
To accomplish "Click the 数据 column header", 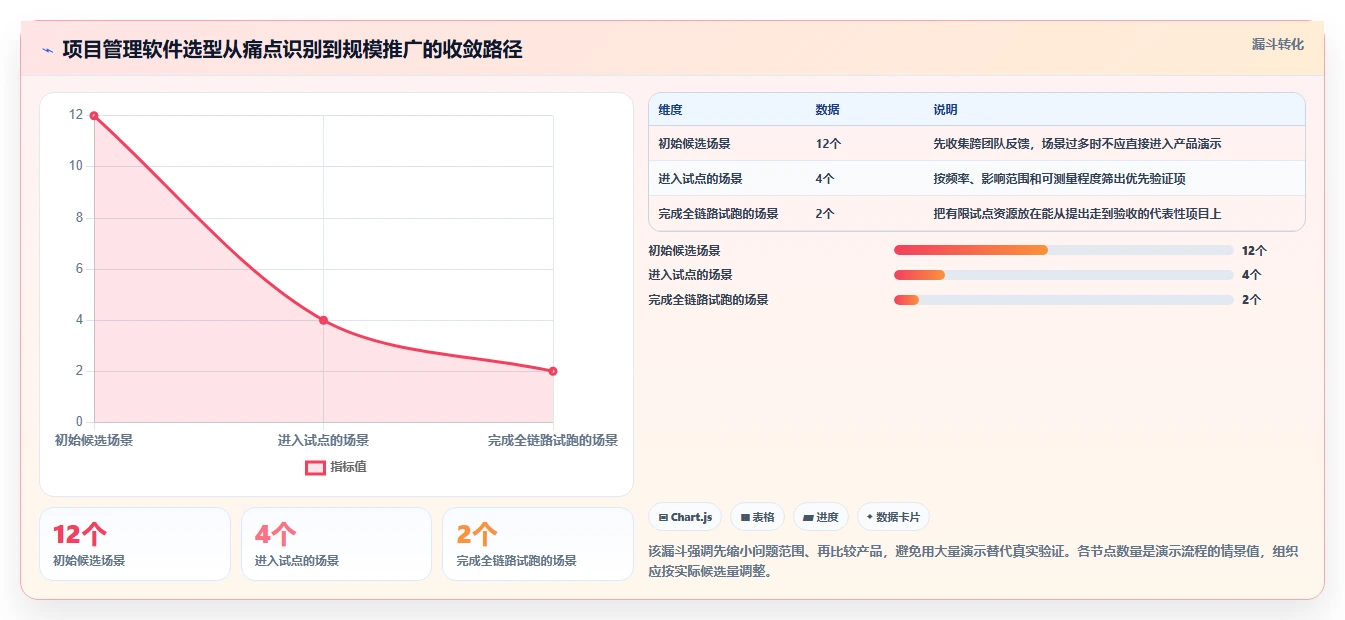I will coord(828,110).
